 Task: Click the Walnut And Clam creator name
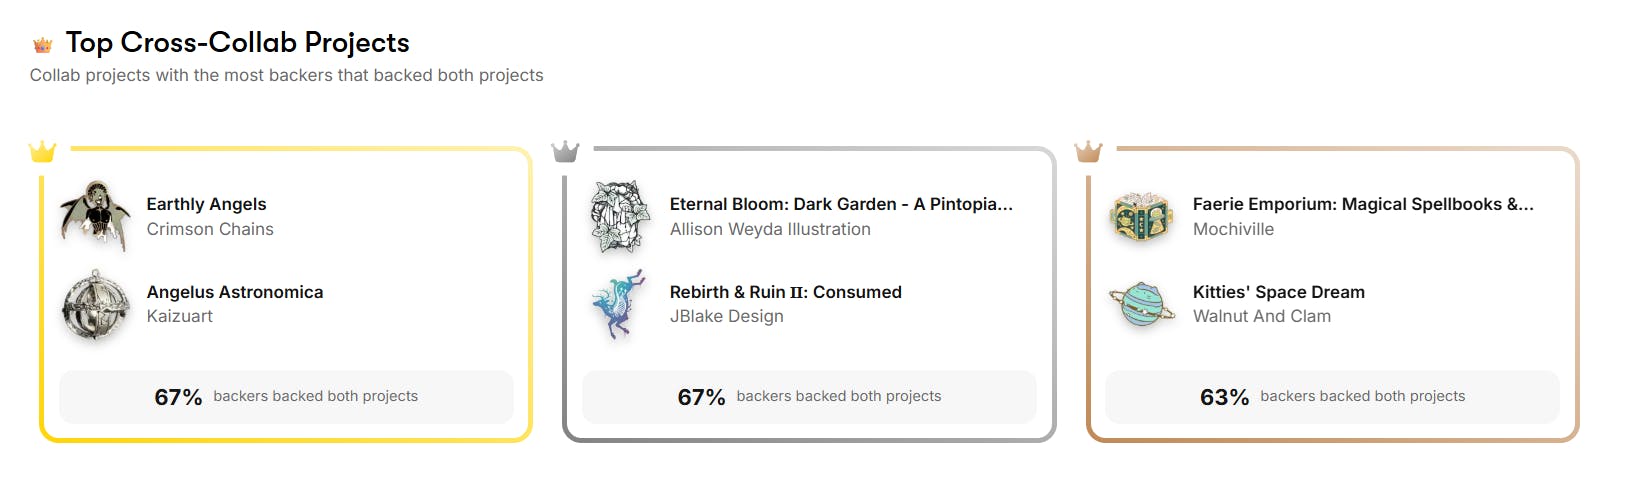(x=1262, y=316)
